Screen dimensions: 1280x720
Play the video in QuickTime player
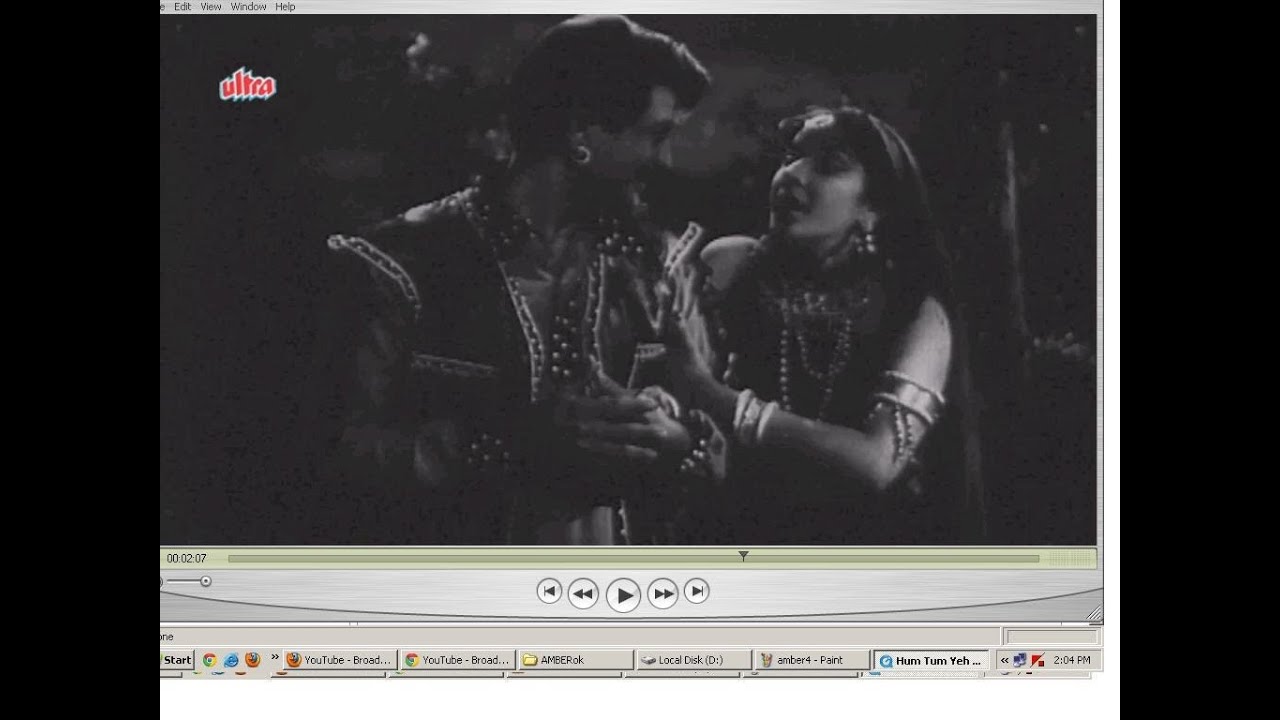pos(623,595)
